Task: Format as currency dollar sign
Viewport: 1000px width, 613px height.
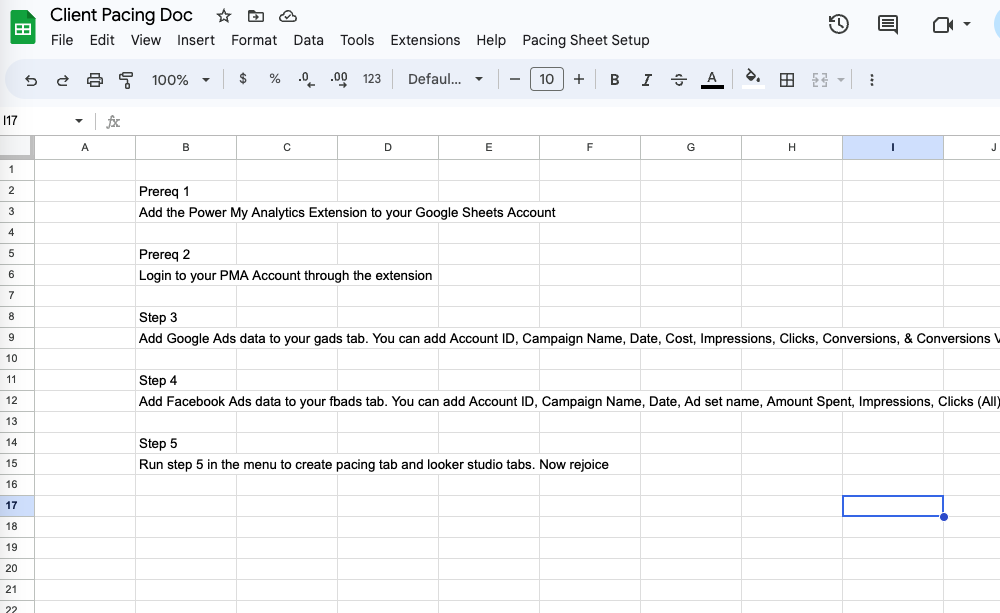Action: [x=242, y=79]
